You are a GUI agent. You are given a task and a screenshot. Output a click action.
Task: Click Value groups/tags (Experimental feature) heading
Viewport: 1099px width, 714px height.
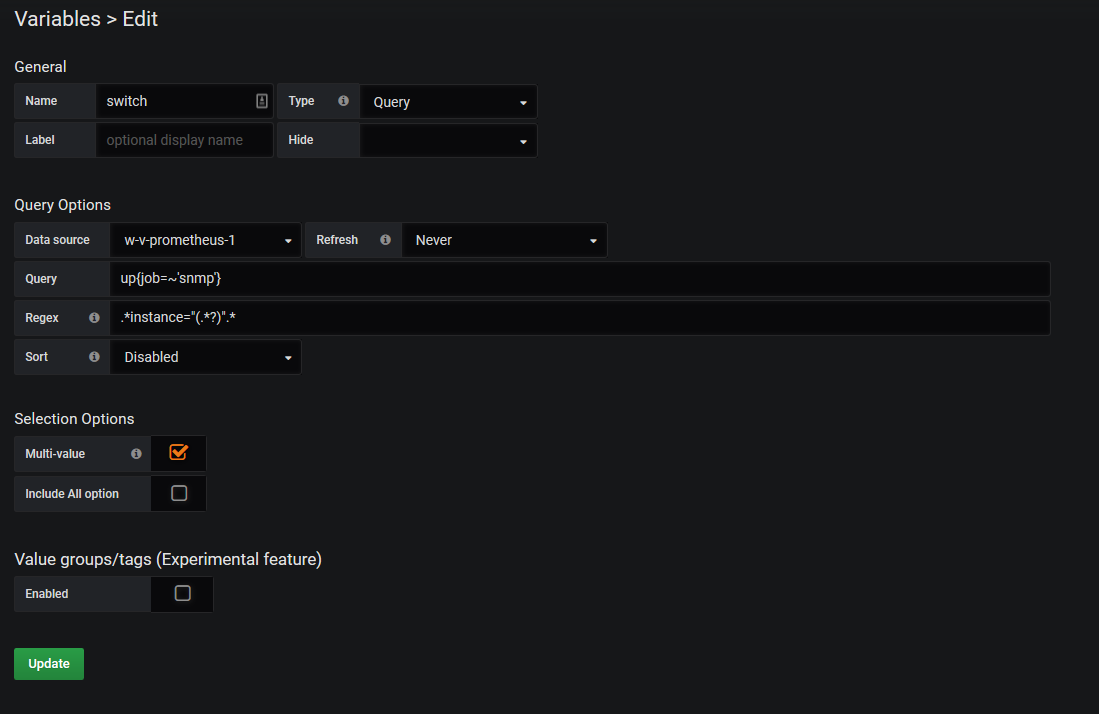tap(168, 559)
